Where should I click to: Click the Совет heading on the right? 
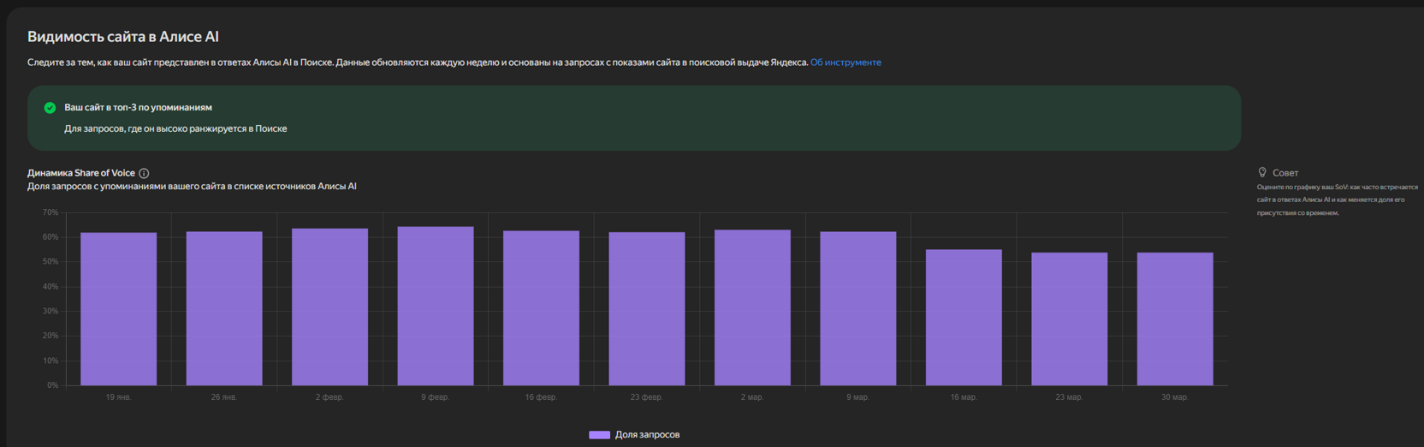[1285, 173]
